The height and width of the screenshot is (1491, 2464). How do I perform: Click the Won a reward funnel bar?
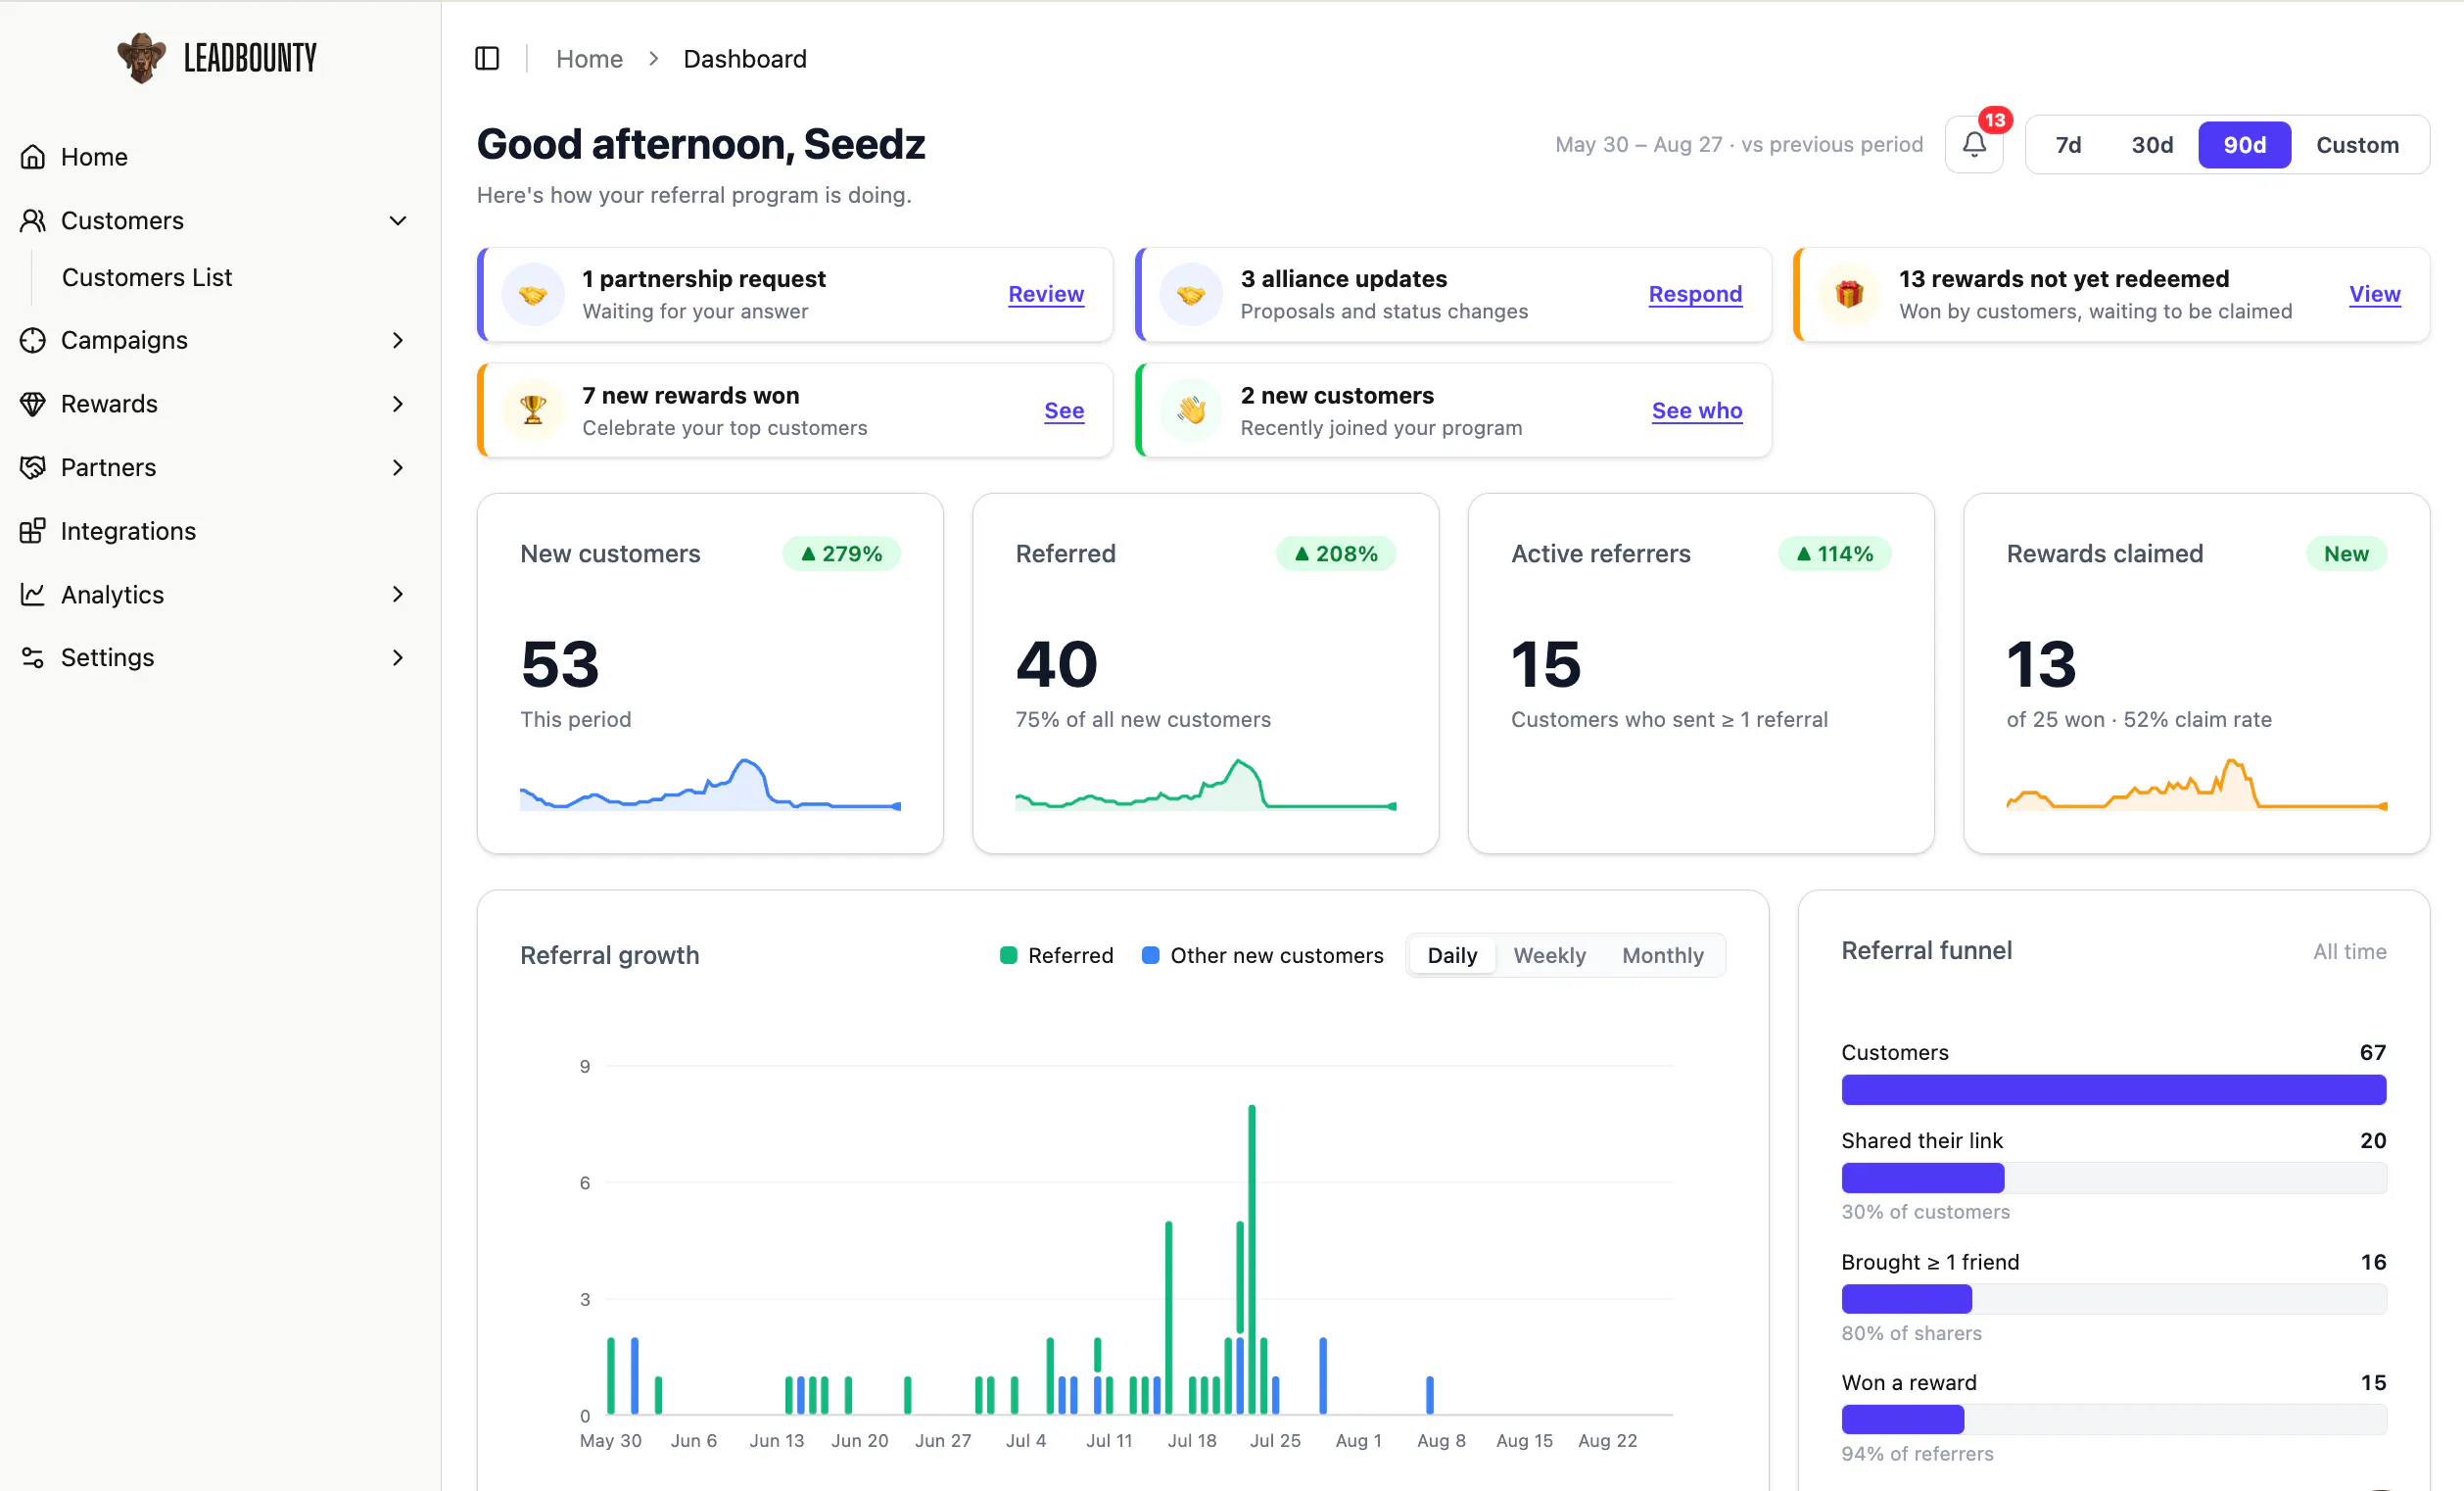[x=2113, y=1419]
